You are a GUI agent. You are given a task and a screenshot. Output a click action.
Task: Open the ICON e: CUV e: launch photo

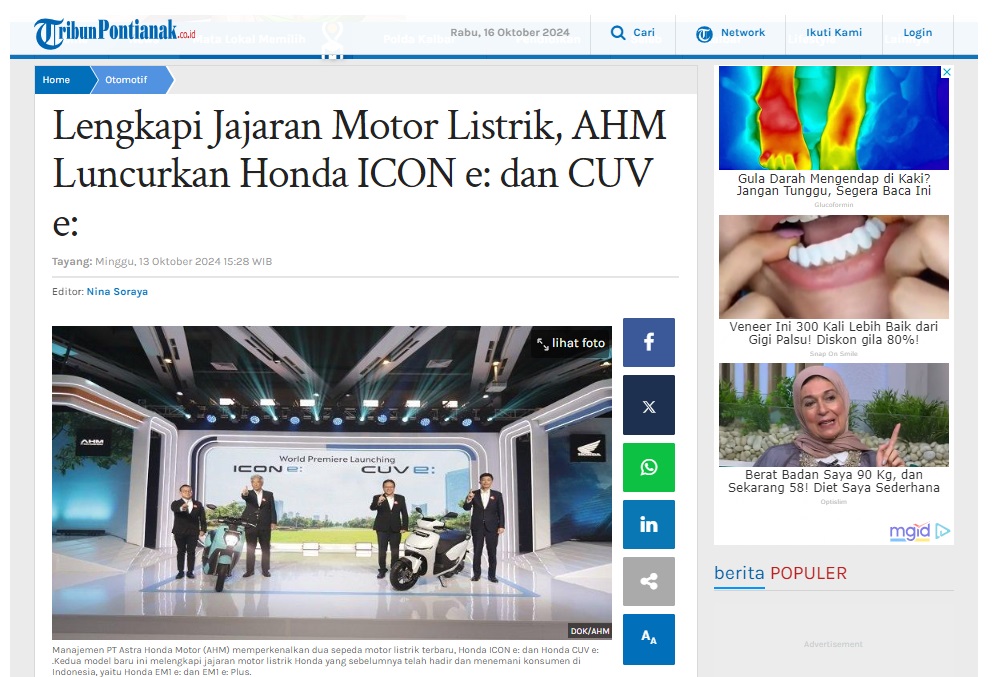pos(332,482)
